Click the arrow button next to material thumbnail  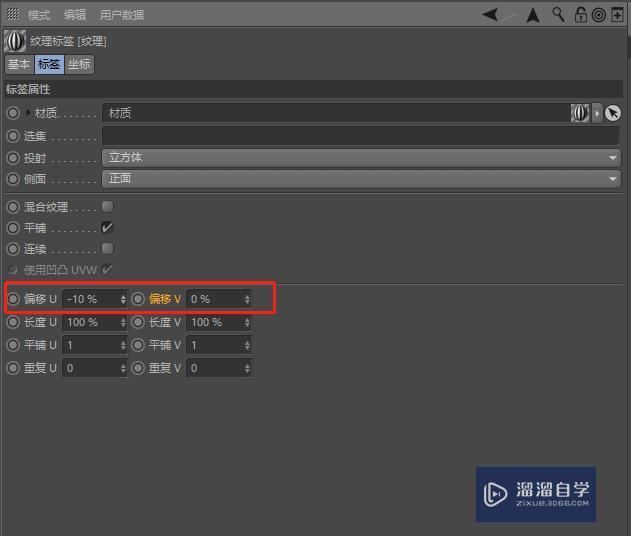(597, 113)
